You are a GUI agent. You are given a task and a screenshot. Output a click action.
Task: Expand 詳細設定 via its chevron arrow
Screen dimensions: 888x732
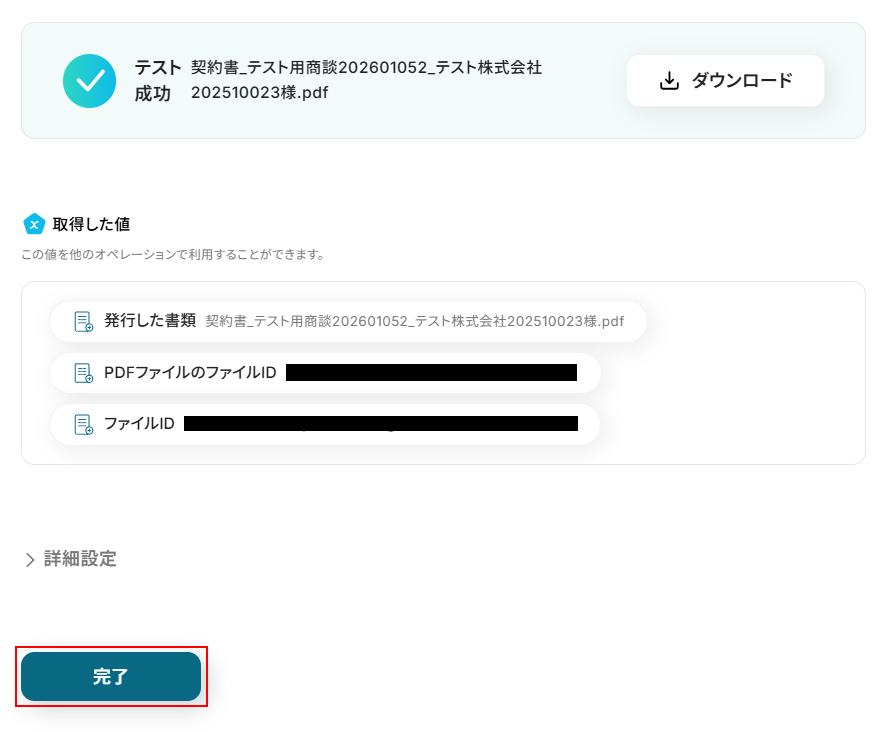pyautogui.click(x=30, y=560)
